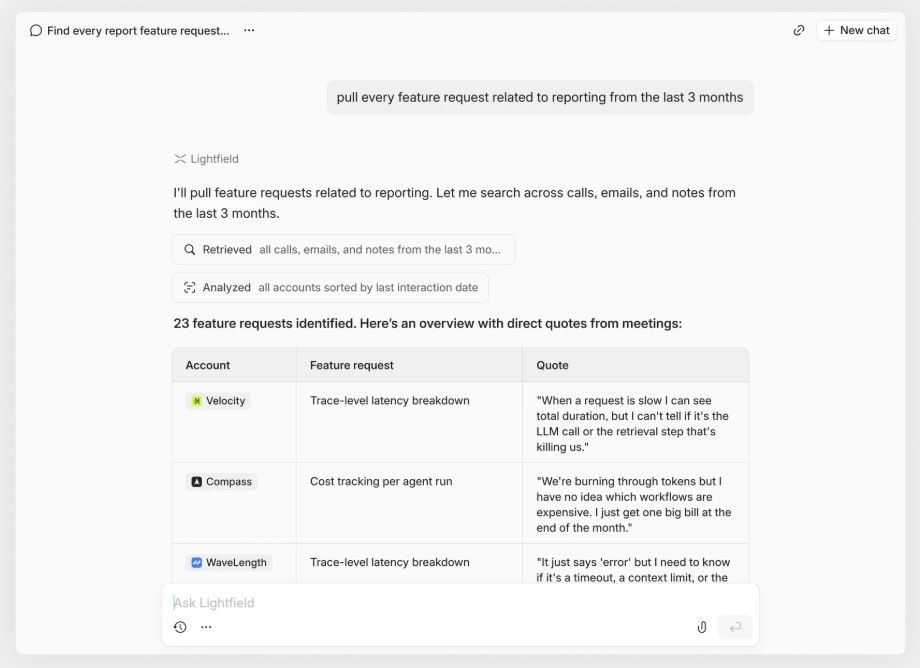
Task: Click the Account column header
Action: [208, 366]
